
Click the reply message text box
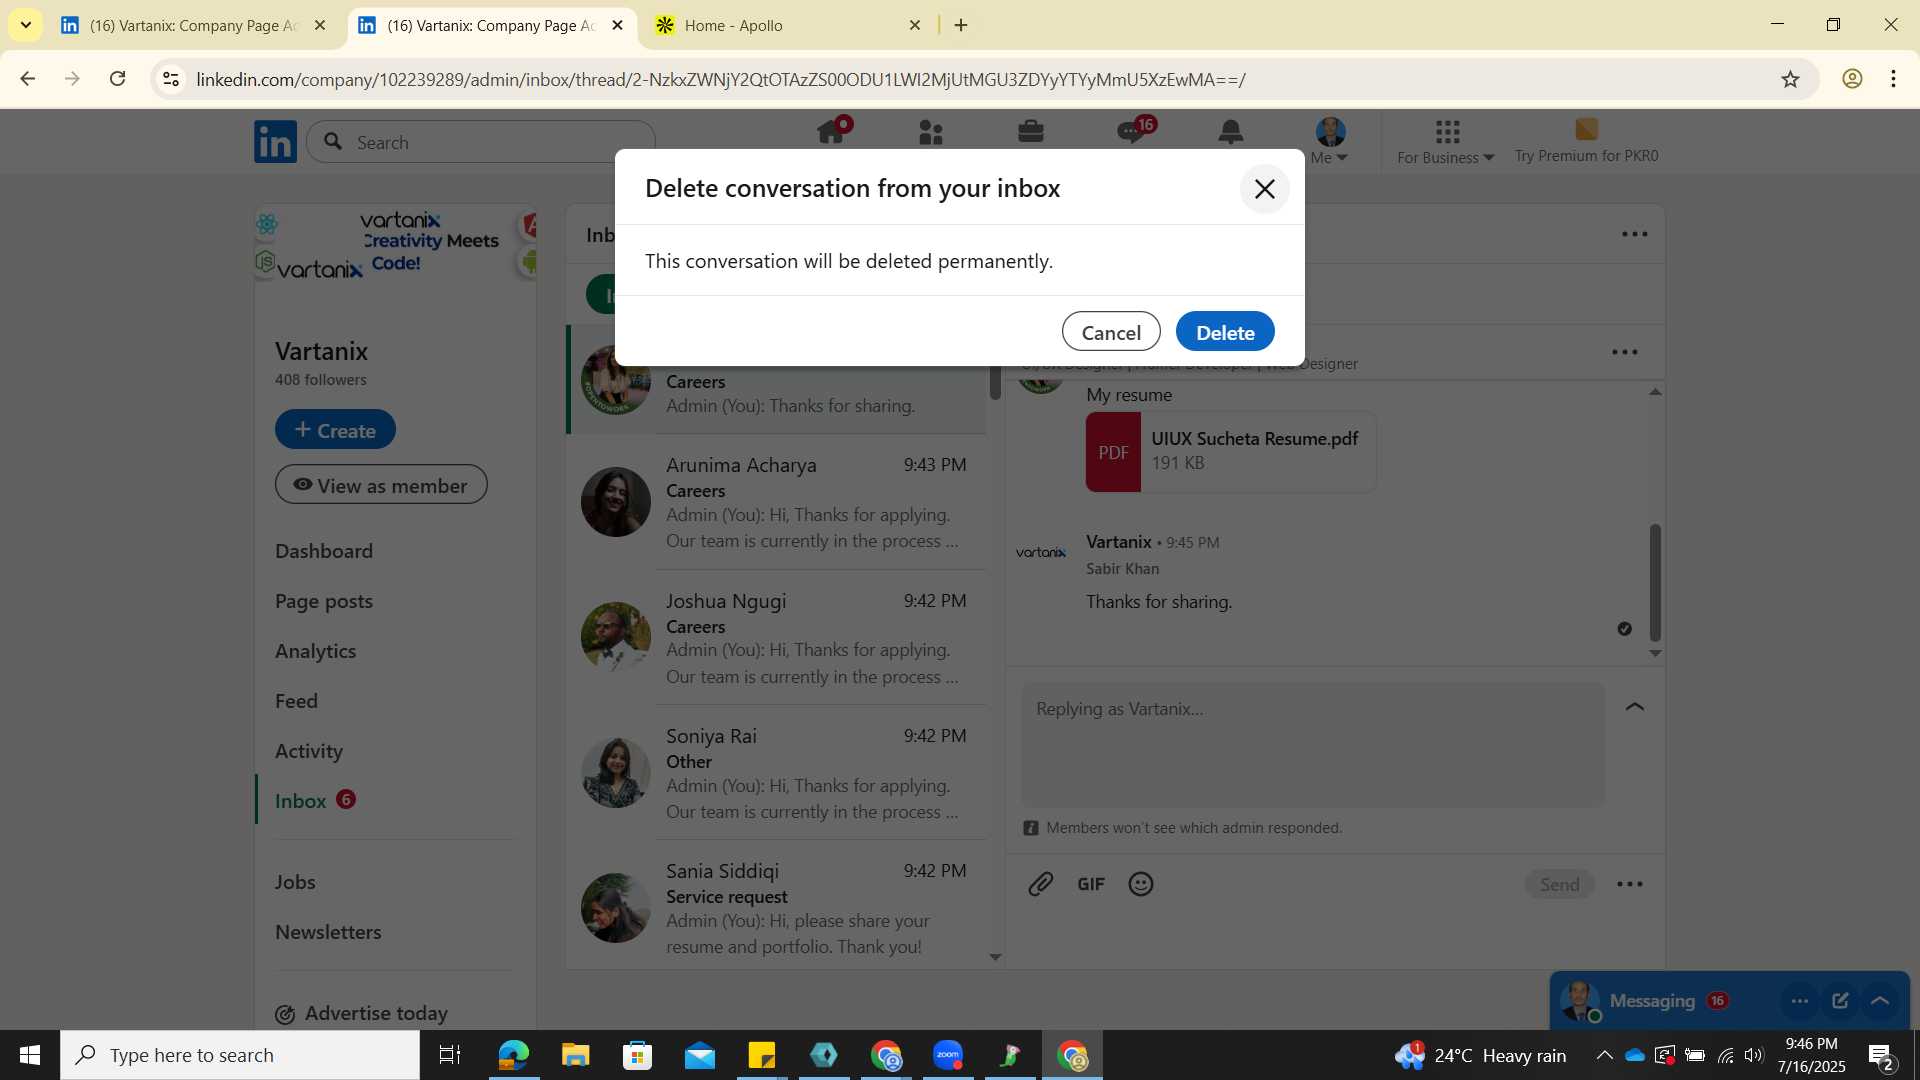[1313, 745]
